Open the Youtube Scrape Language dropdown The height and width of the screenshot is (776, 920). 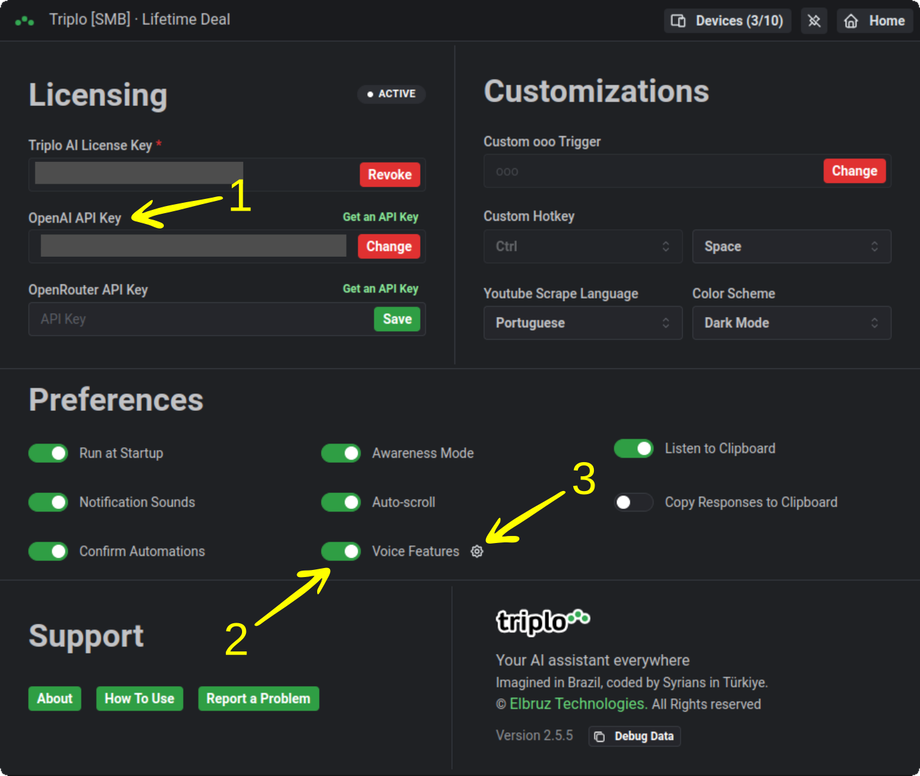(582, 323)
